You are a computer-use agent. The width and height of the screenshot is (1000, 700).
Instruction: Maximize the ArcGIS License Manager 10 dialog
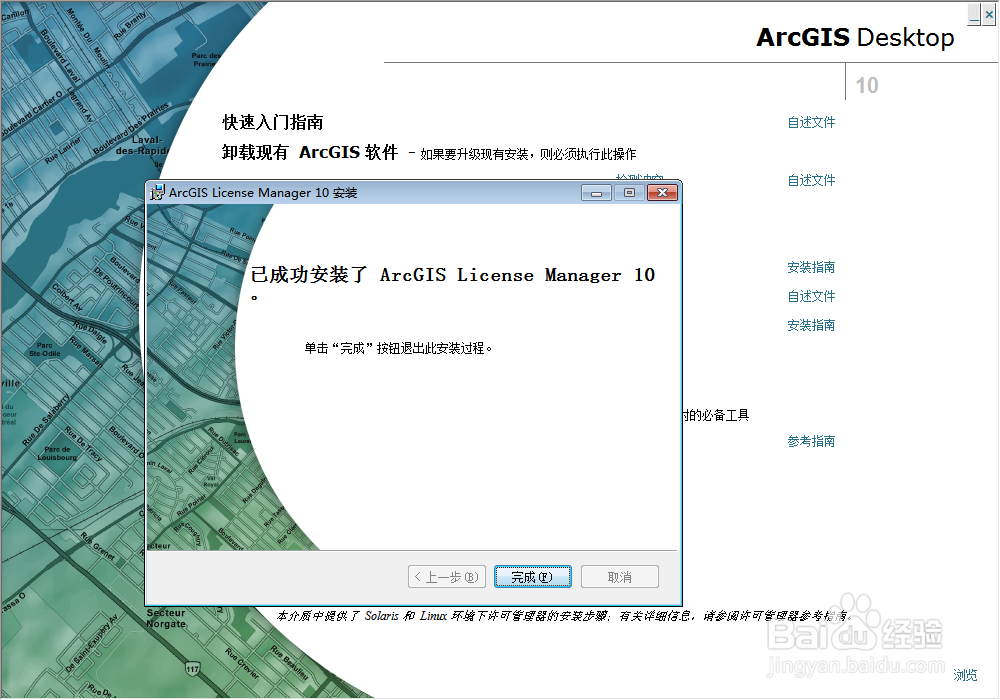point(629,193)
